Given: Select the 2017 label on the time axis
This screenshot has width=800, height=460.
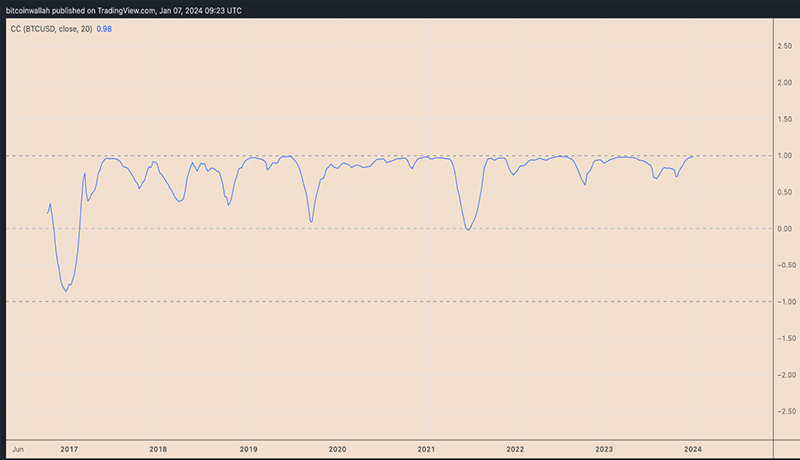Looking at the screenshot, I should [x=69, y=449].
